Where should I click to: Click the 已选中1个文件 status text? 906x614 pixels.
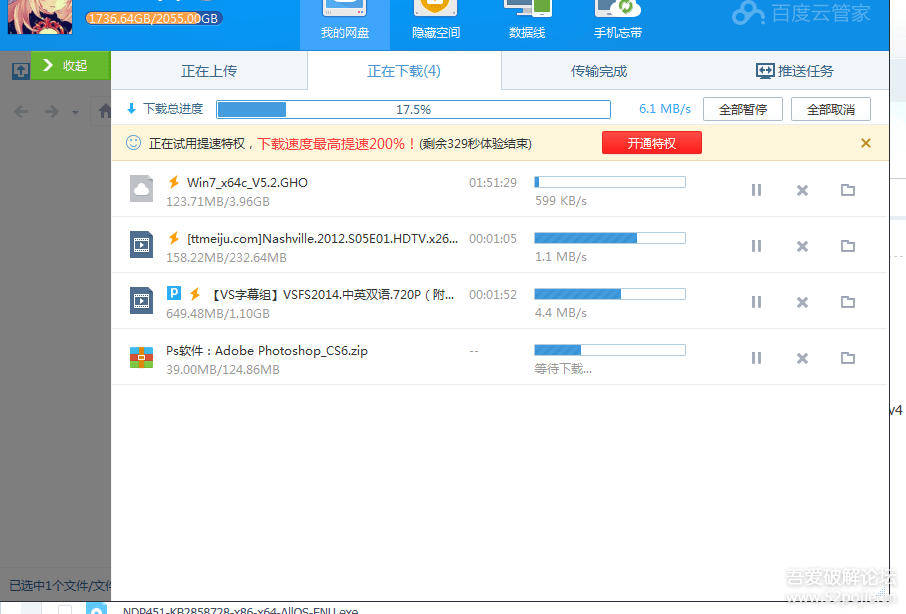tap(60, 585)
